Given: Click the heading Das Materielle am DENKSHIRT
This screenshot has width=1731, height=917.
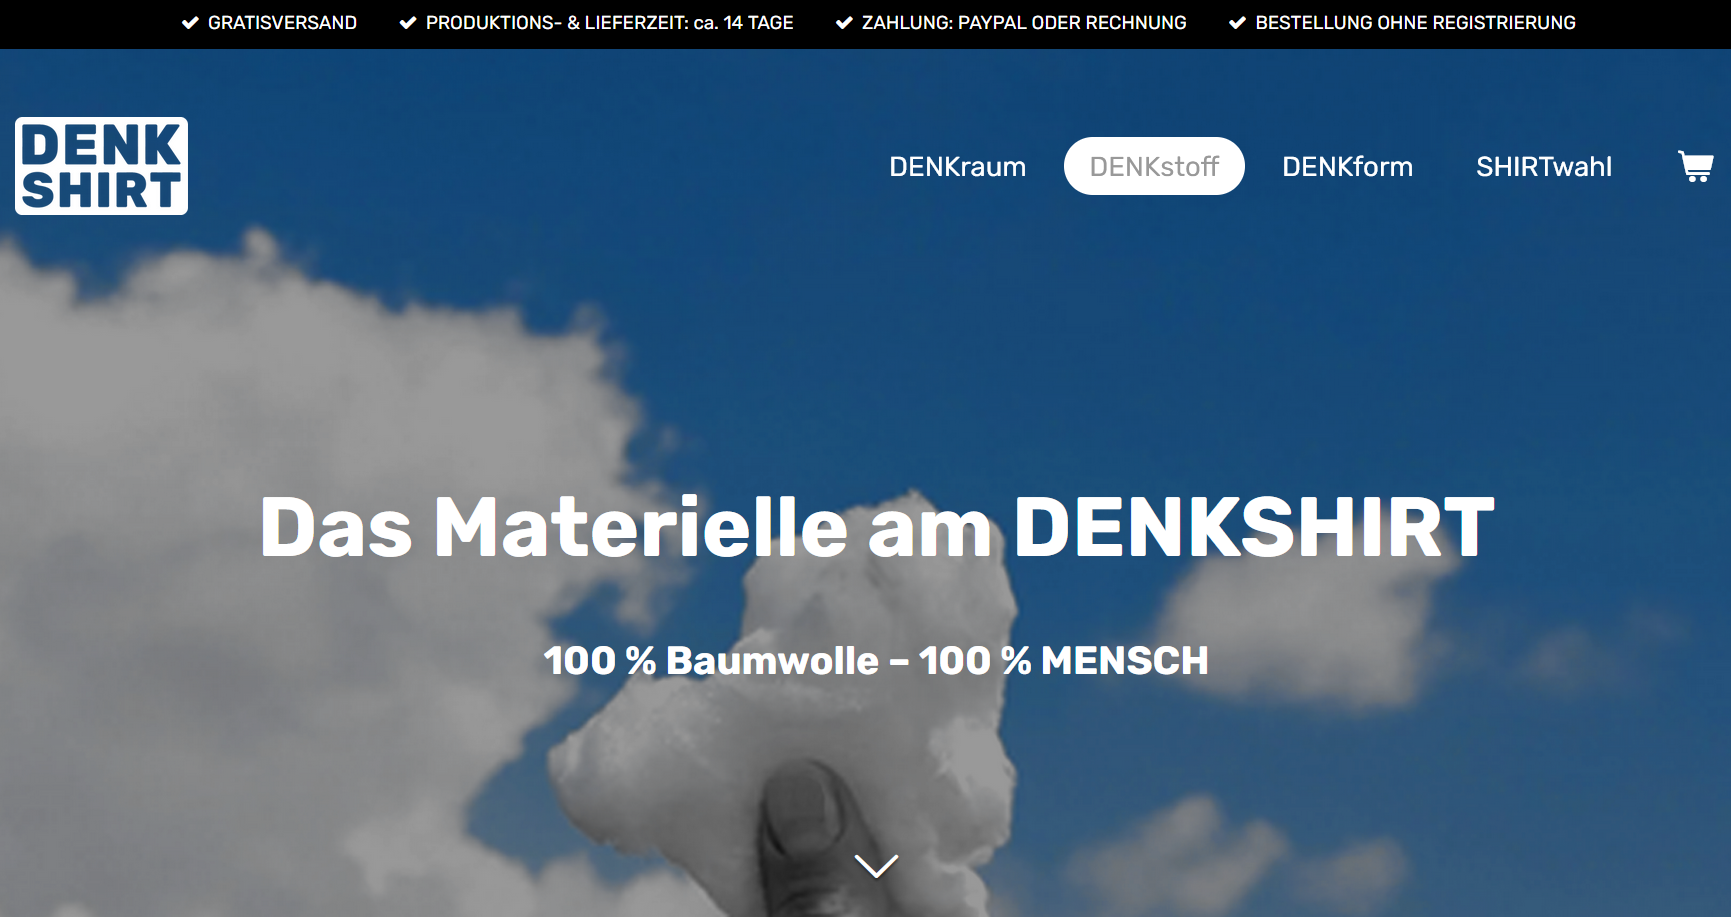Looking at the screenshot, I should click(875, 529).
